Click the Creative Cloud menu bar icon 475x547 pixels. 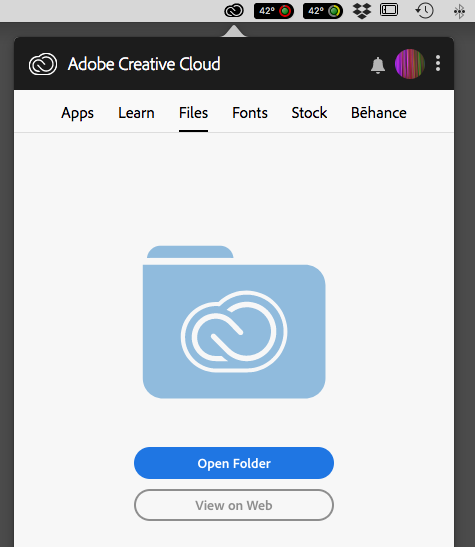[x=234, y=11]
